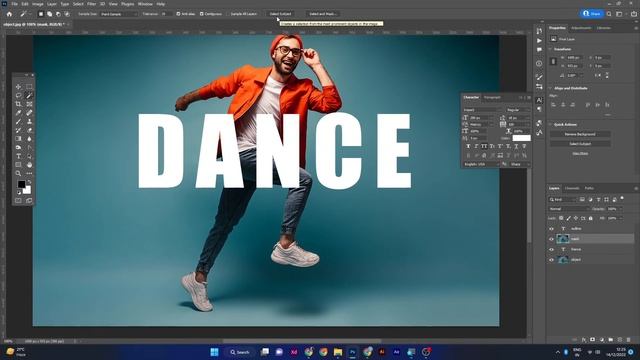Open the Character panel icon in side strip
This screenshot has height=360, width=640.
[x=539, y=100]
